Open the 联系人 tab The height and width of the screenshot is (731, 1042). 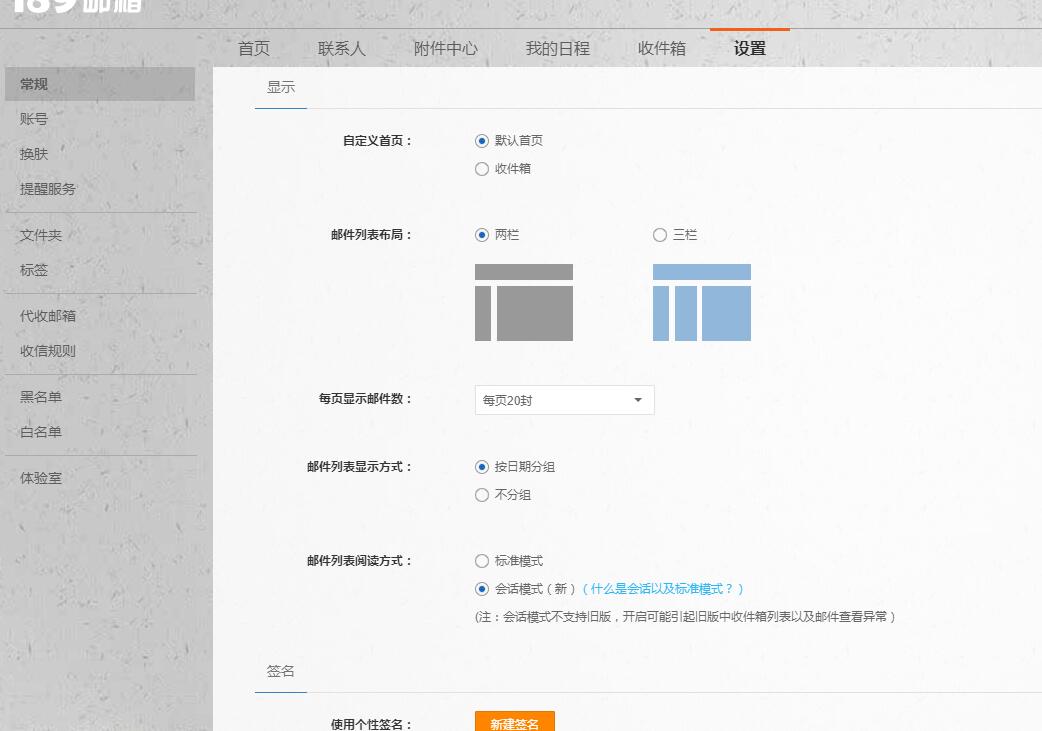[342, 48]
